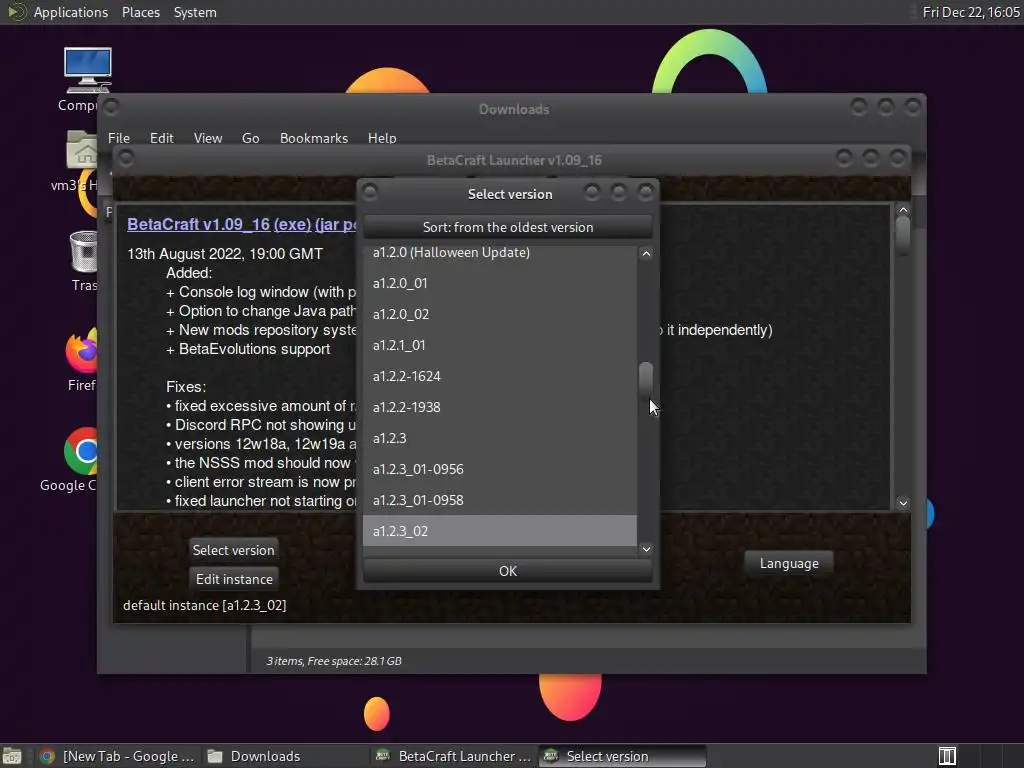Select version a1.2.0_01
Image resolution: width=1024 pixels, height=768 pixels.
500,283
